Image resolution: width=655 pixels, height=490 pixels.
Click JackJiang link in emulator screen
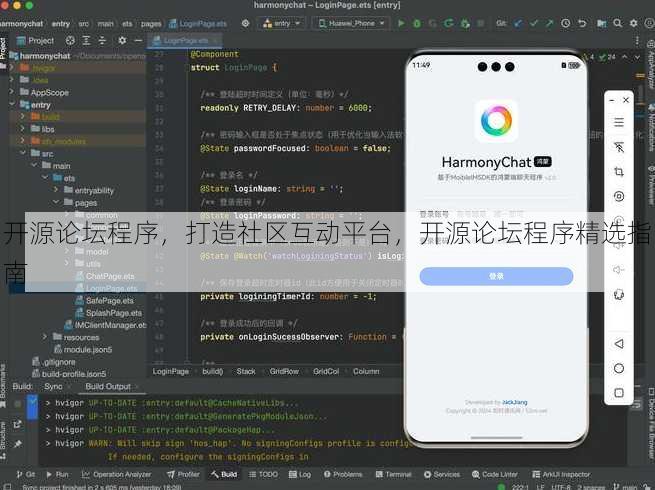click(x=515, y=402)
